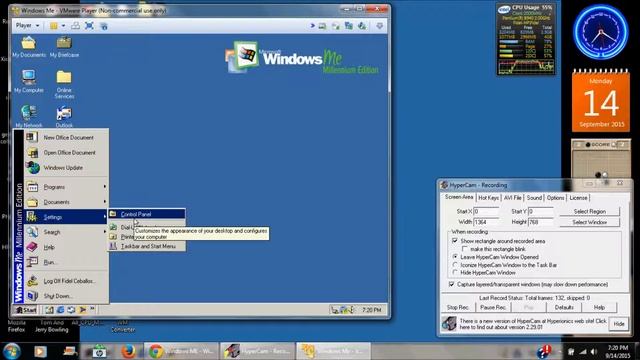Click the Start Y input field

540,211
